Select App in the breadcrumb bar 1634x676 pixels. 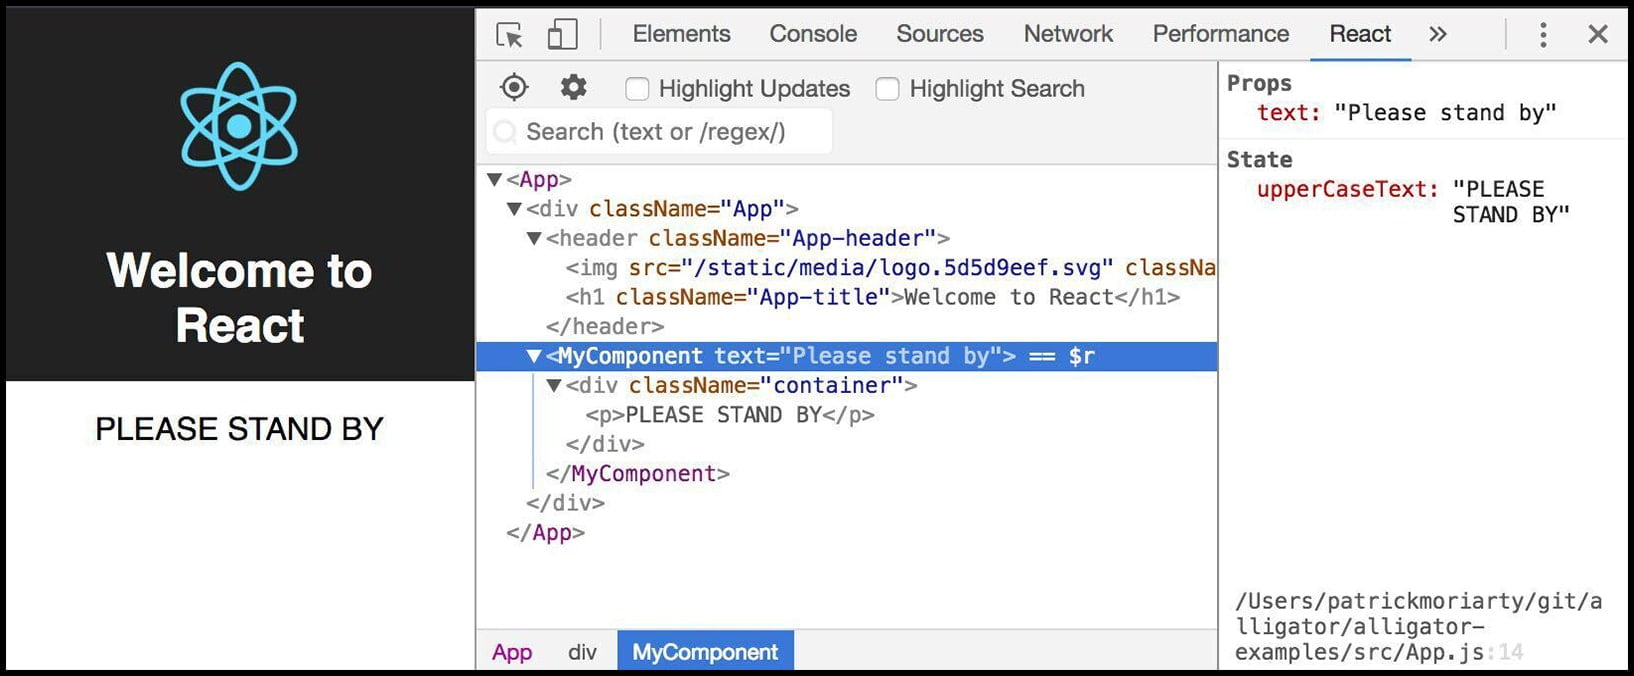pyautogui.click(x=511, y=652)
